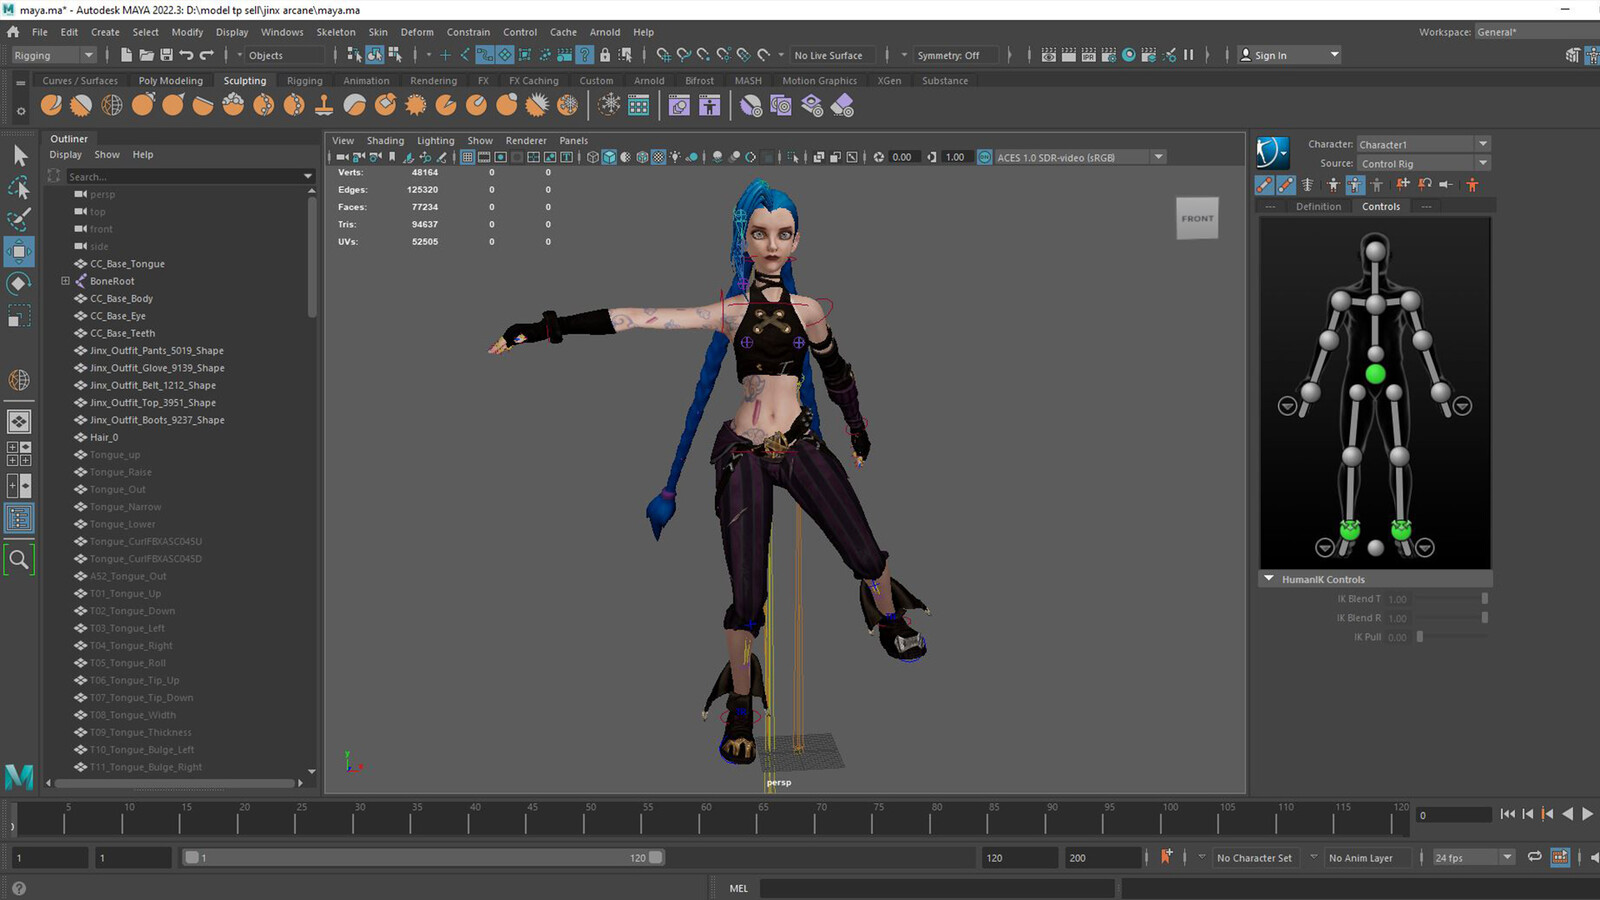Toggle the viewport grid display icon

(x=468, y=157)
